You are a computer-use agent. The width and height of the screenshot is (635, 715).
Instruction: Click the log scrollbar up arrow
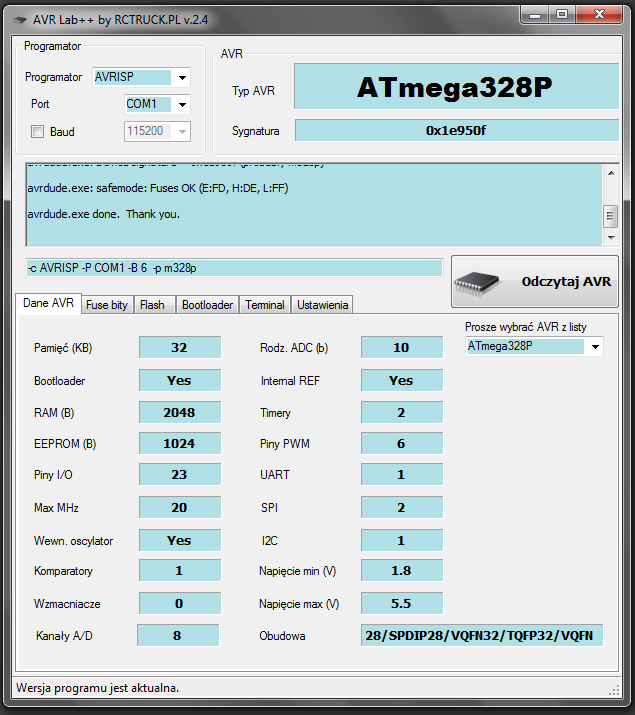click(x=611, y=173)
